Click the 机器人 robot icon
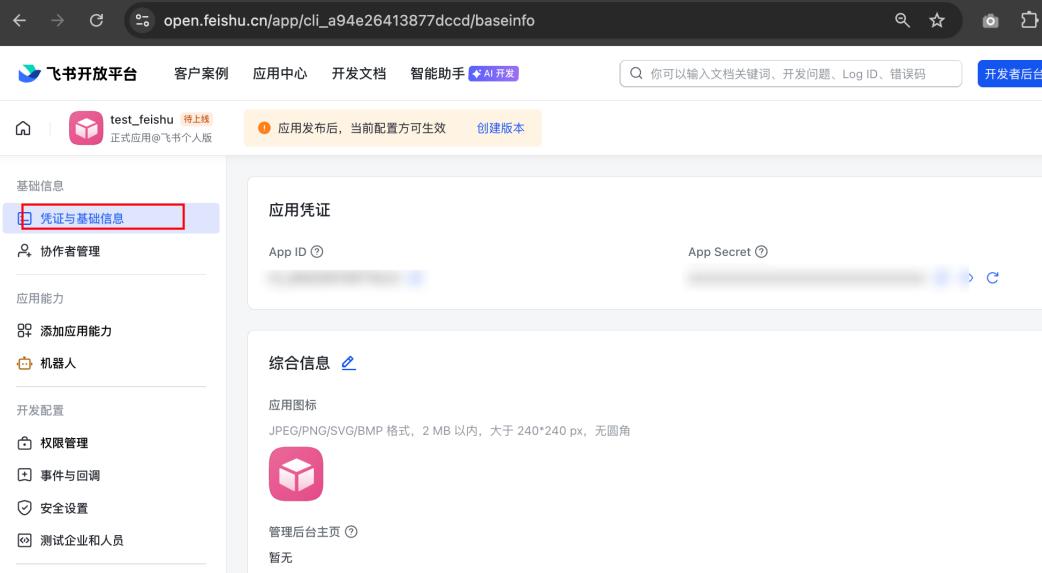The width and height of the screenshot is (1042, 573). [25, 363]
